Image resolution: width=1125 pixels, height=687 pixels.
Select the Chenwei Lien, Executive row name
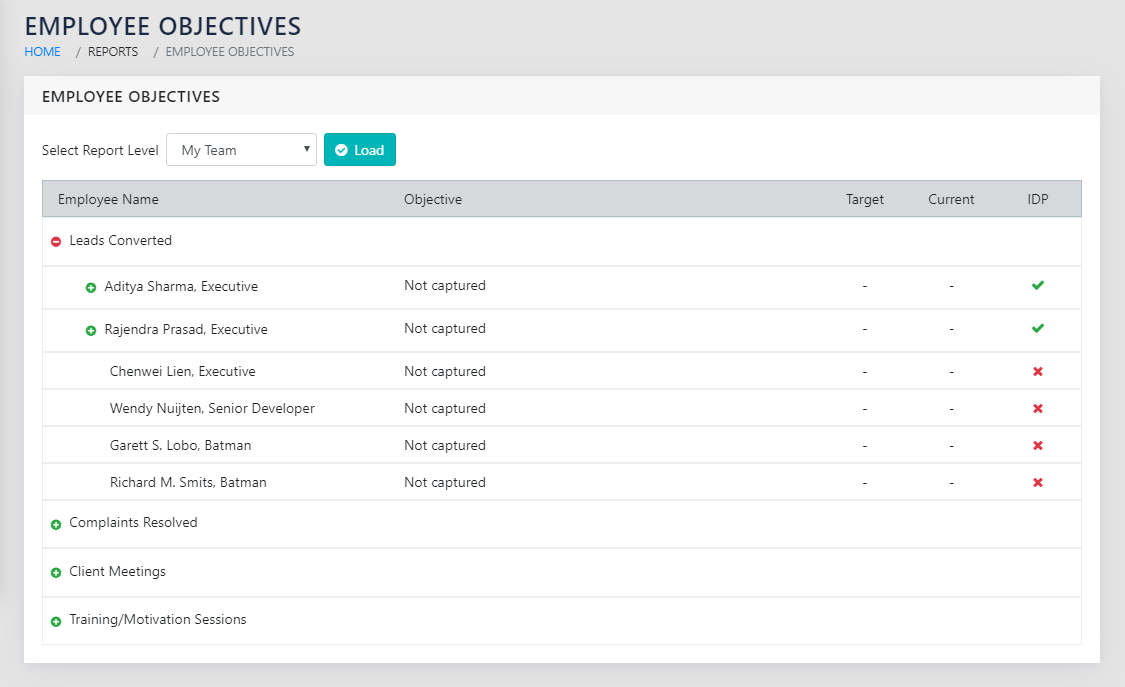tap(182, 372)
